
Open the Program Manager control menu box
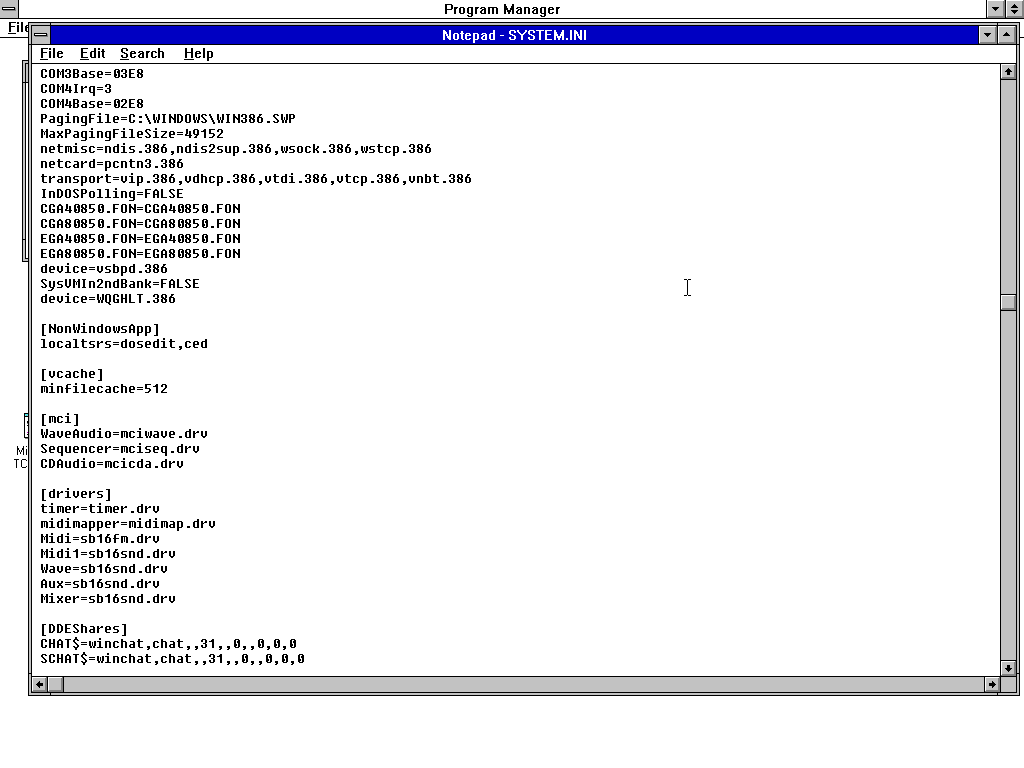[8, 9]
